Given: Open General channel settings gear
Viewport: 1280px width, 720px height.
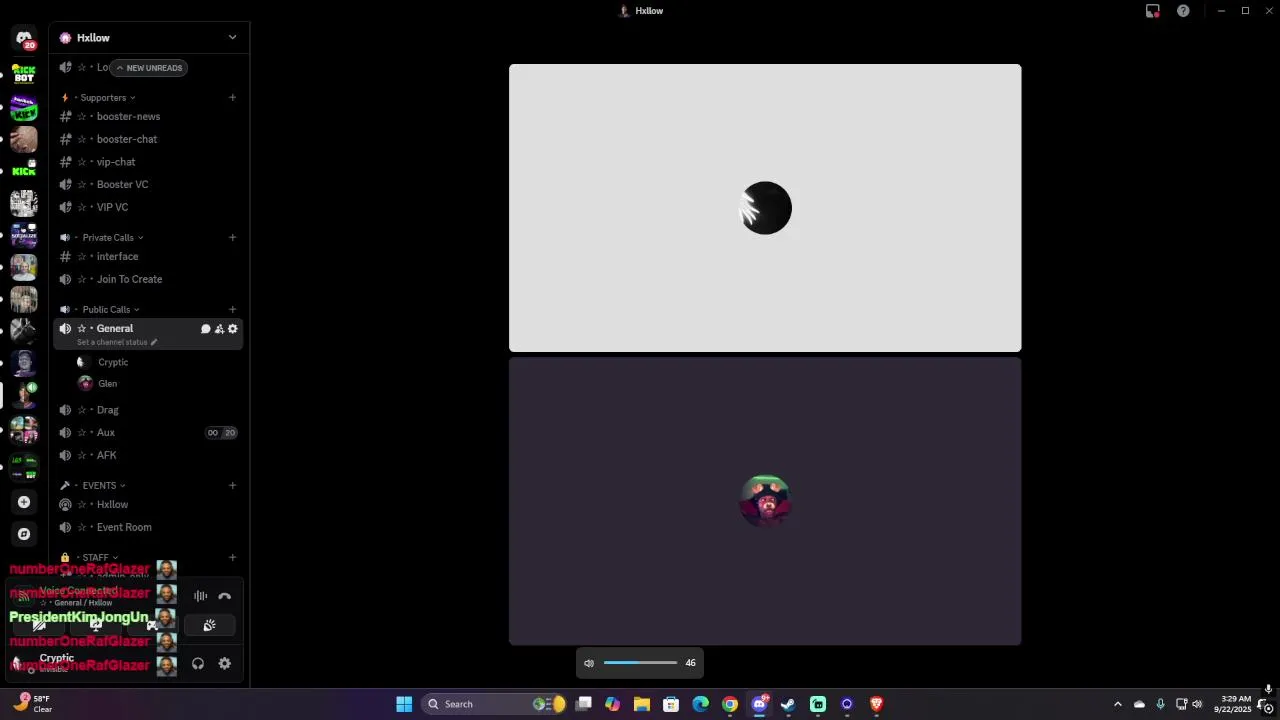Looking at the screenshot, I should coord(233,329).
